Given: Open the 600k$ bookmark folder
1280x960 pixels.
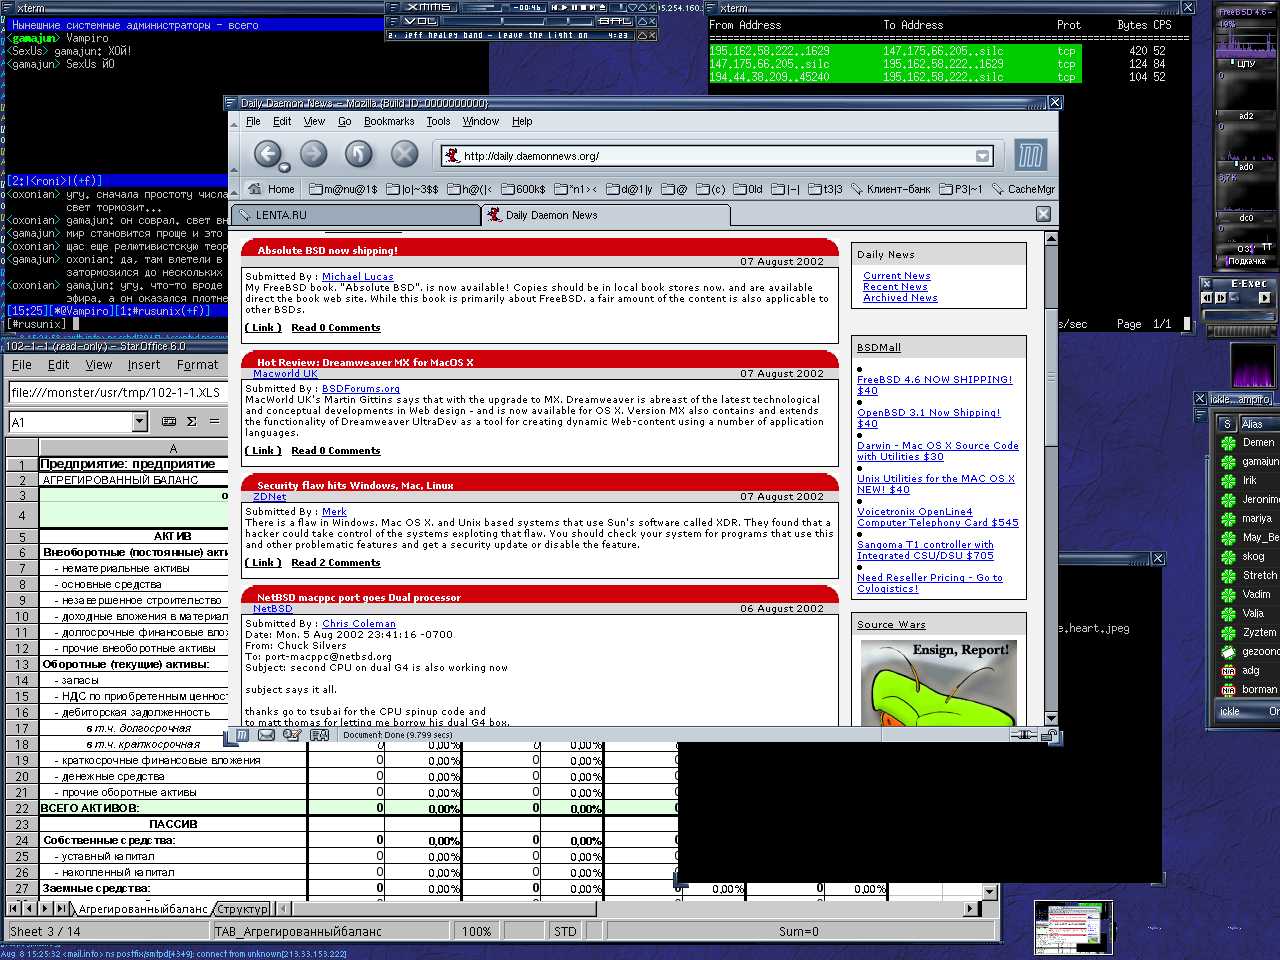Looking at the screenshot, I should pyautogui.click(x=523, y=189).
